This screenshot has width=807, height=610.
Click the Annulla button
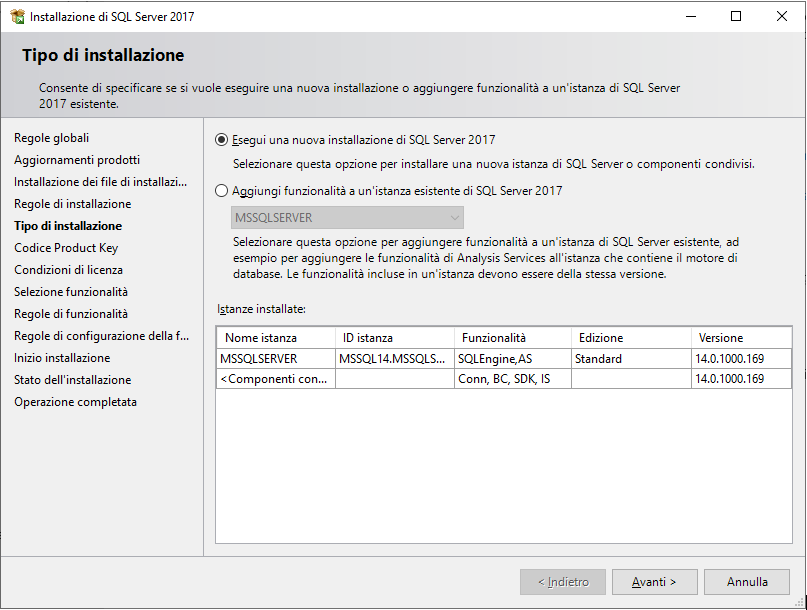click(747, 582)
